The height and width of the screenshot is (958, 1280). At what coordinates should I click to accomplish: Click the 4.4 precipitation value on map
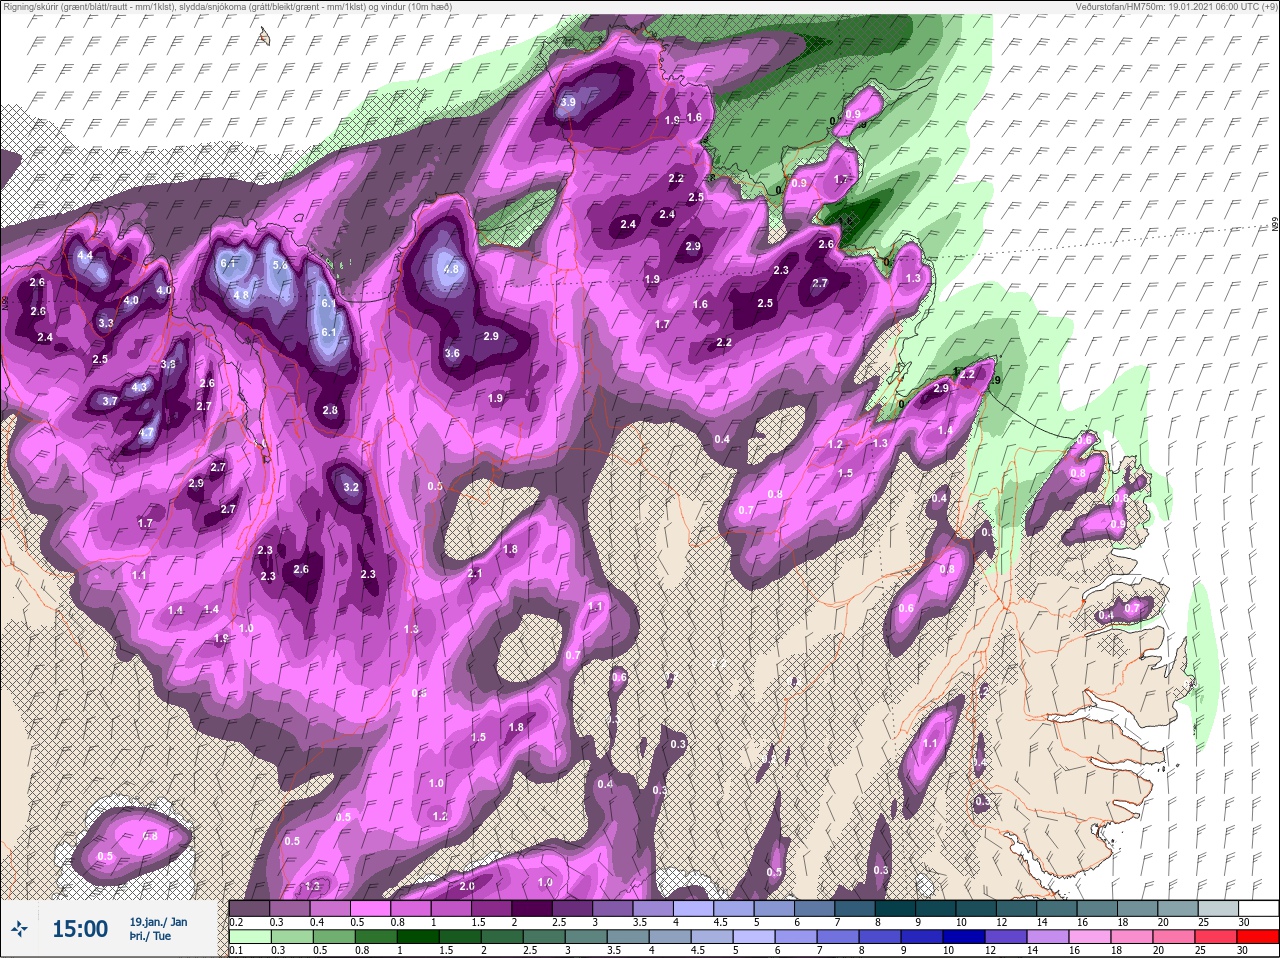(85, 256)
